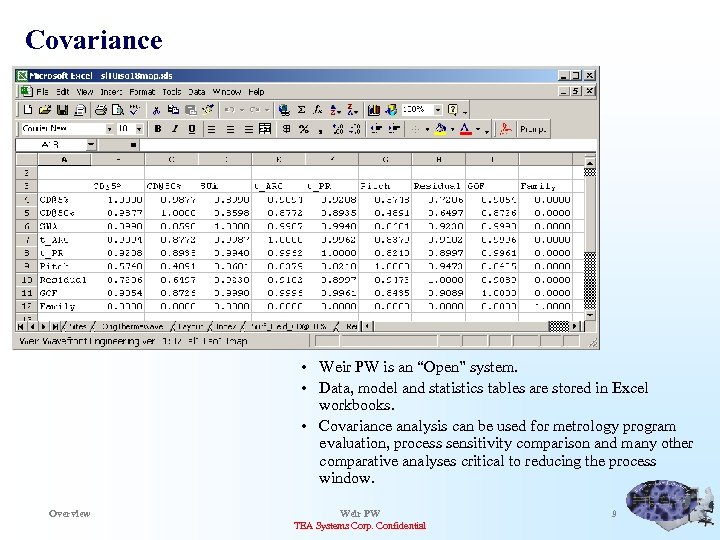The image size is (720, 540).
Task: Click the Redo arrow icon
Action: click(254, 110)
